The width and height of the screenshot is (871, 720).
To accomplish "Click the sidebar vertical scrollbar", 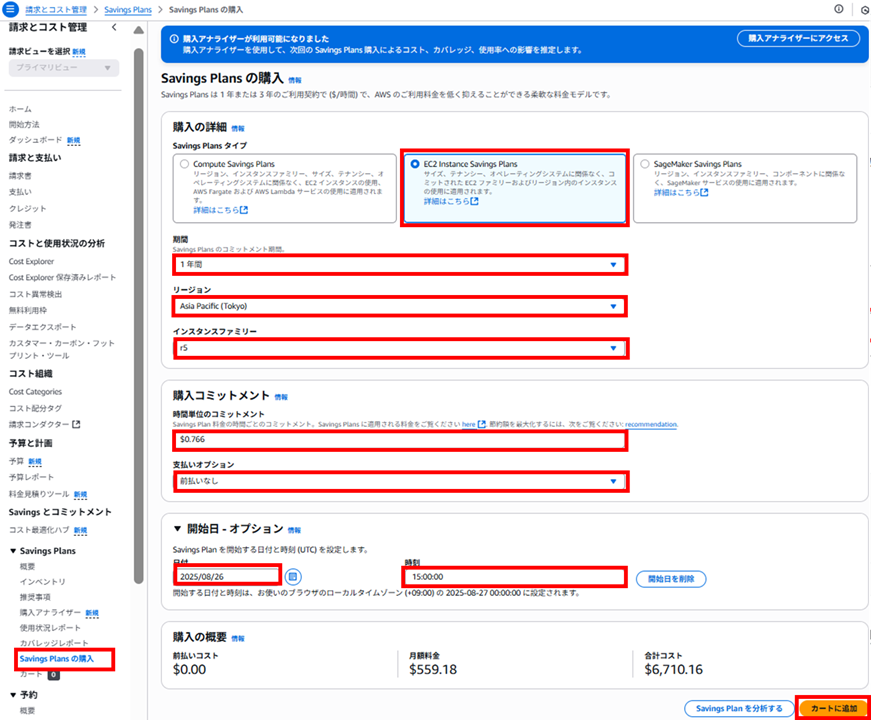I will [139, 317].
